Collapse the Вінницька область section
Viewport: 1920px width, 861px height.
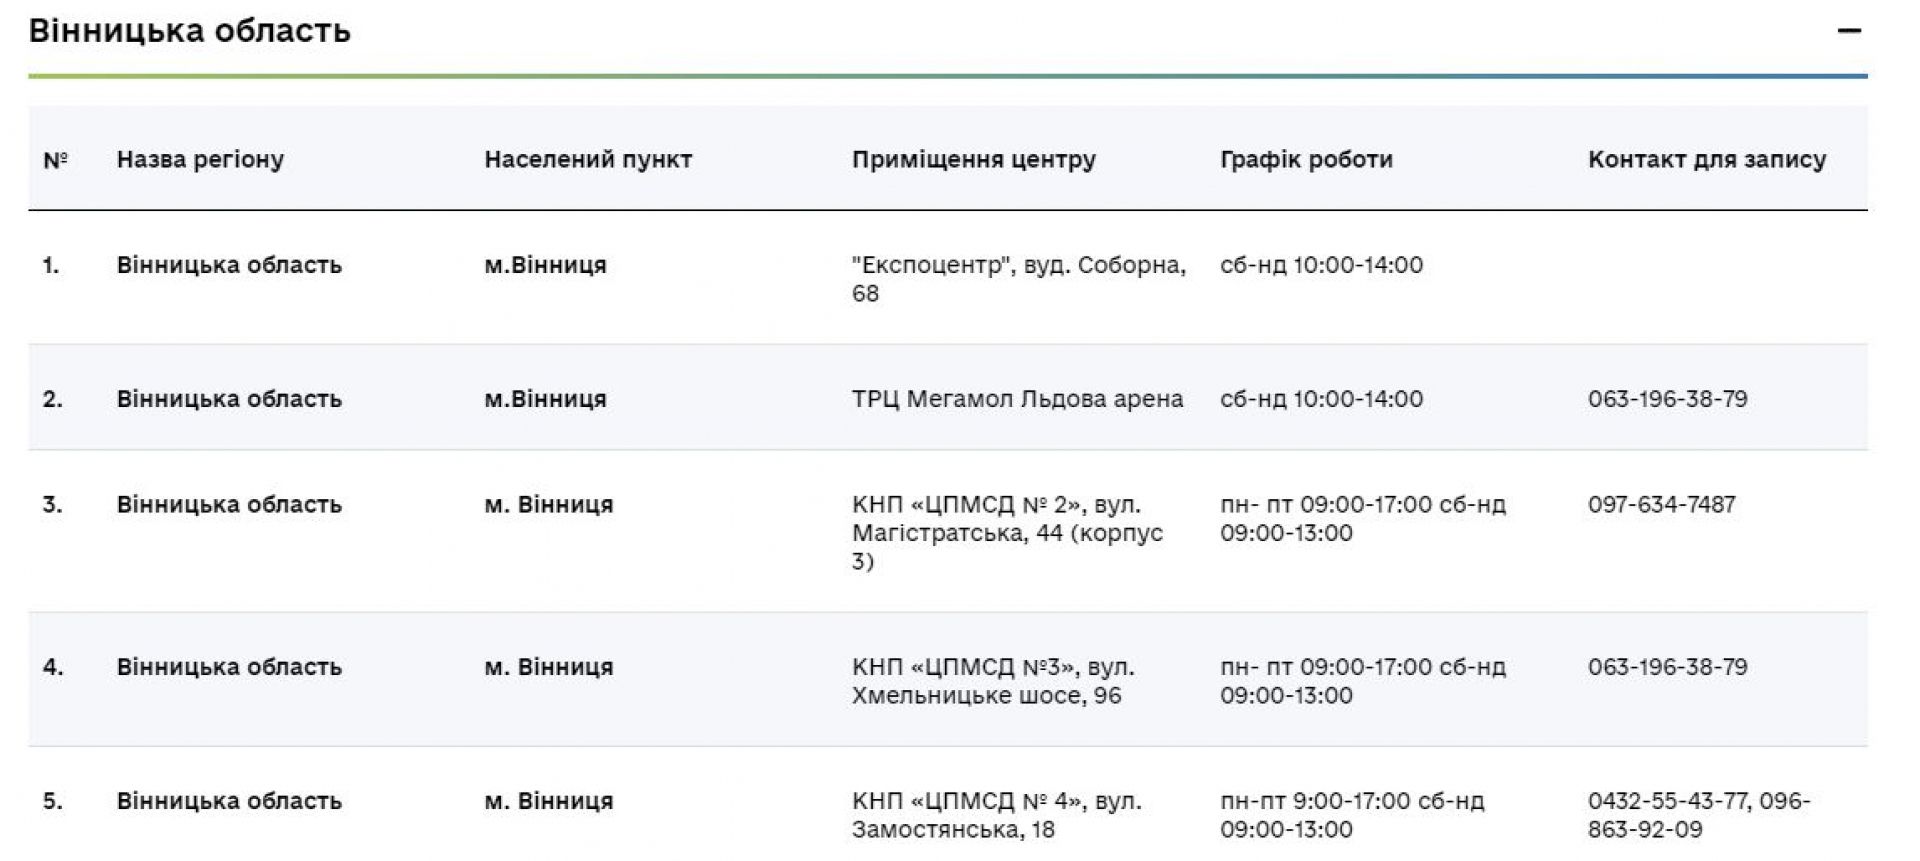[x=1849, y=31]
